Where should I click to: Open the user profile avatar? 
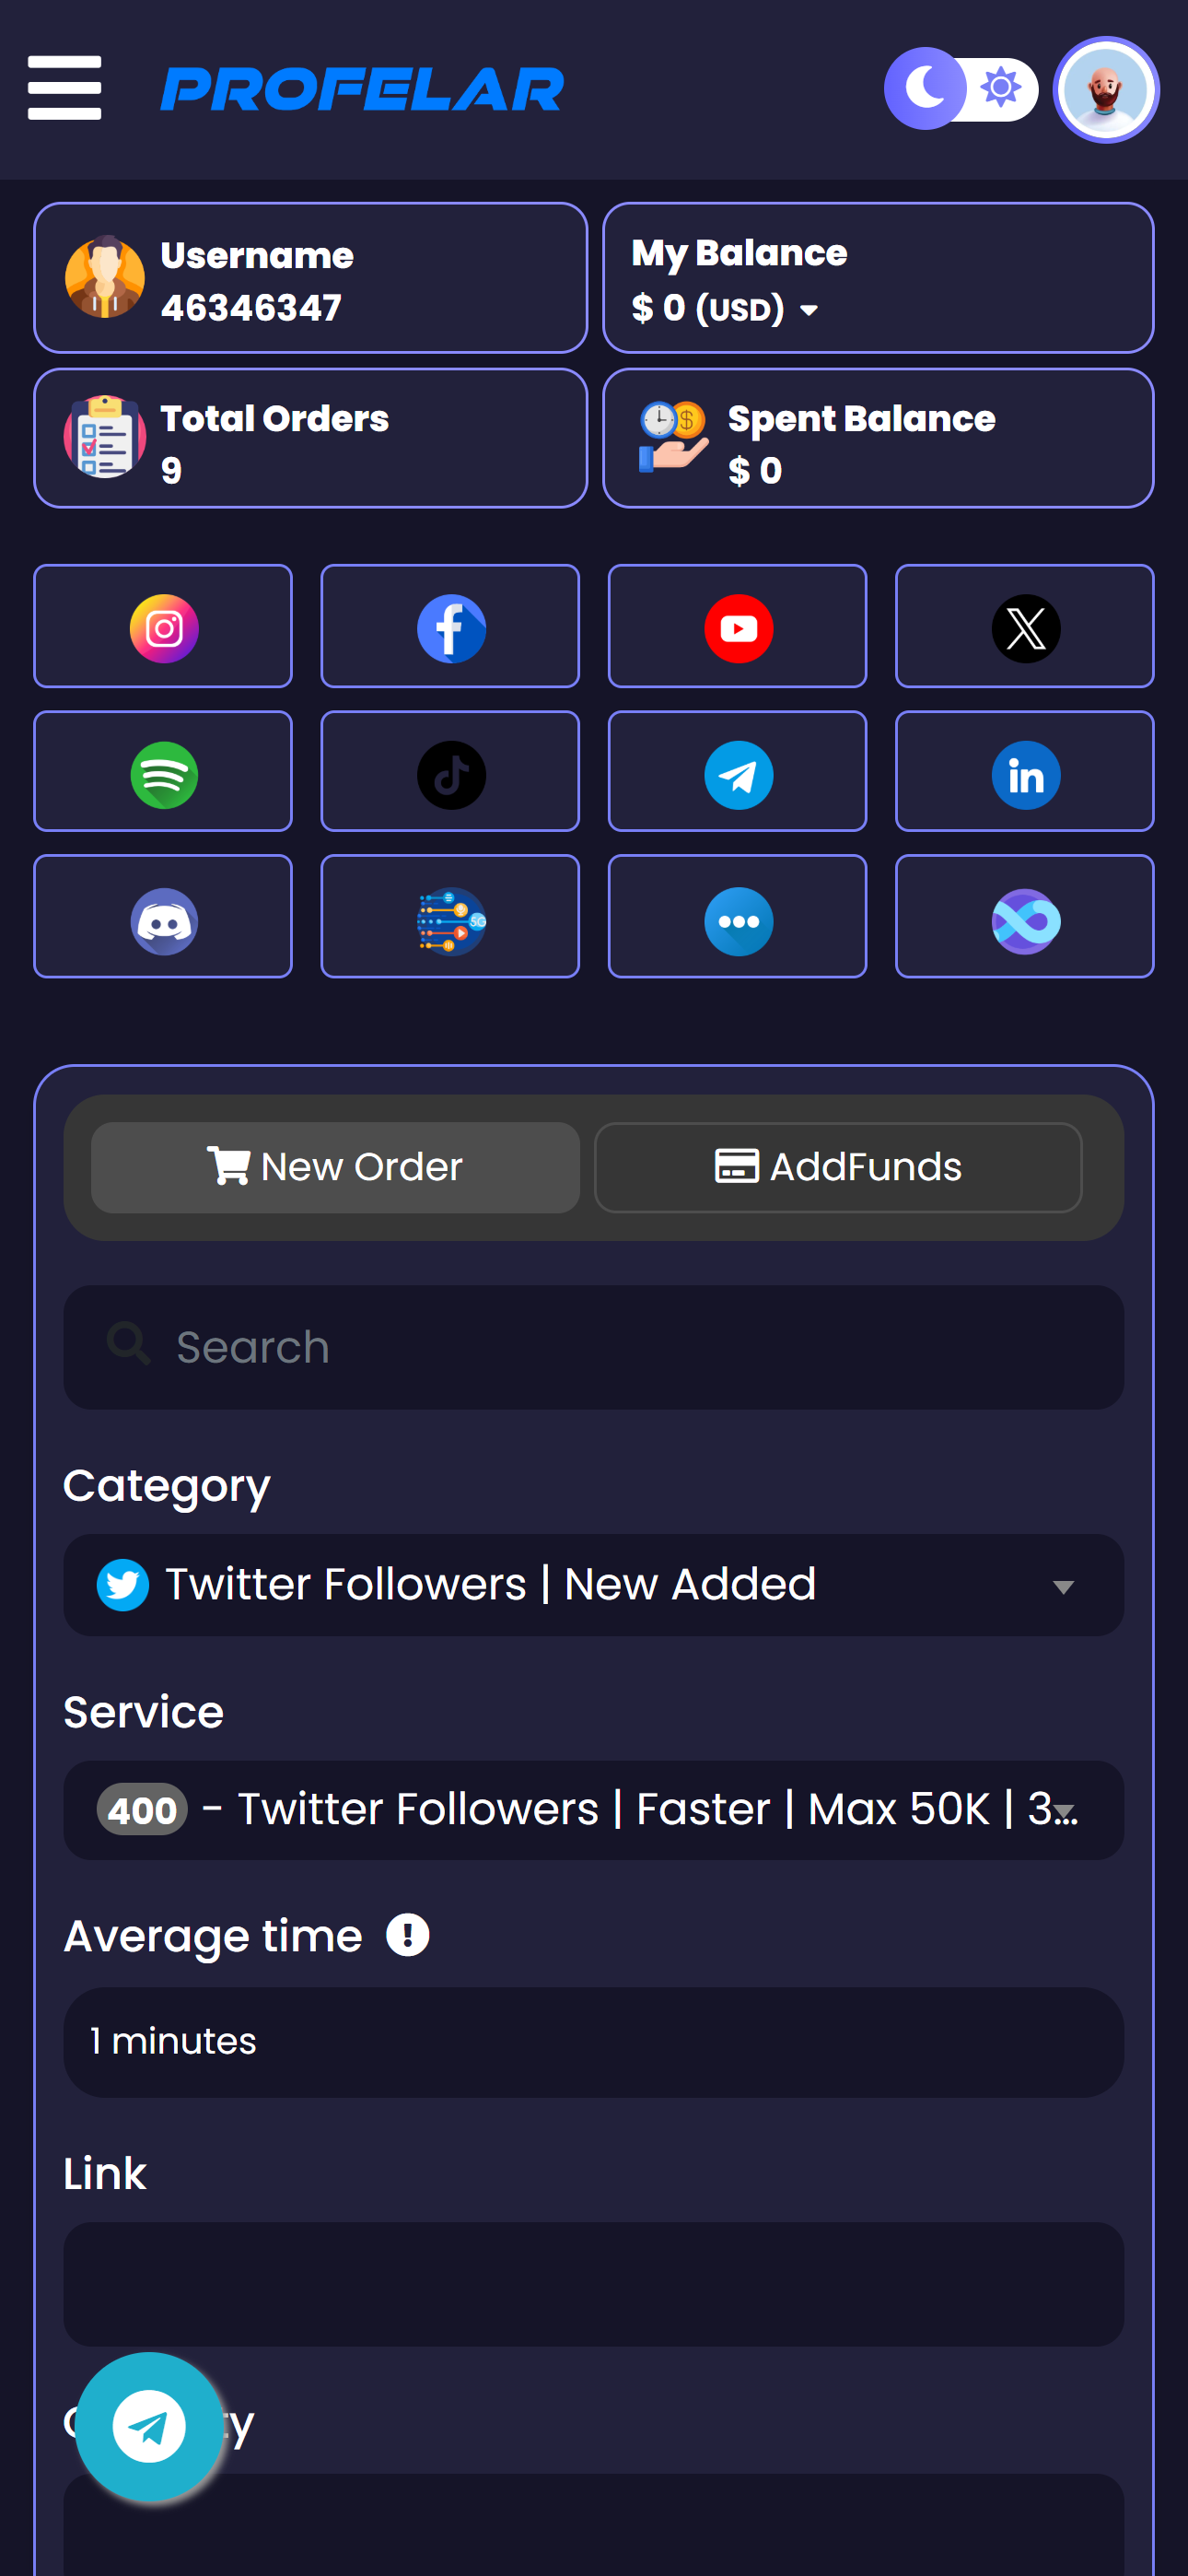tap(1105, 90)
